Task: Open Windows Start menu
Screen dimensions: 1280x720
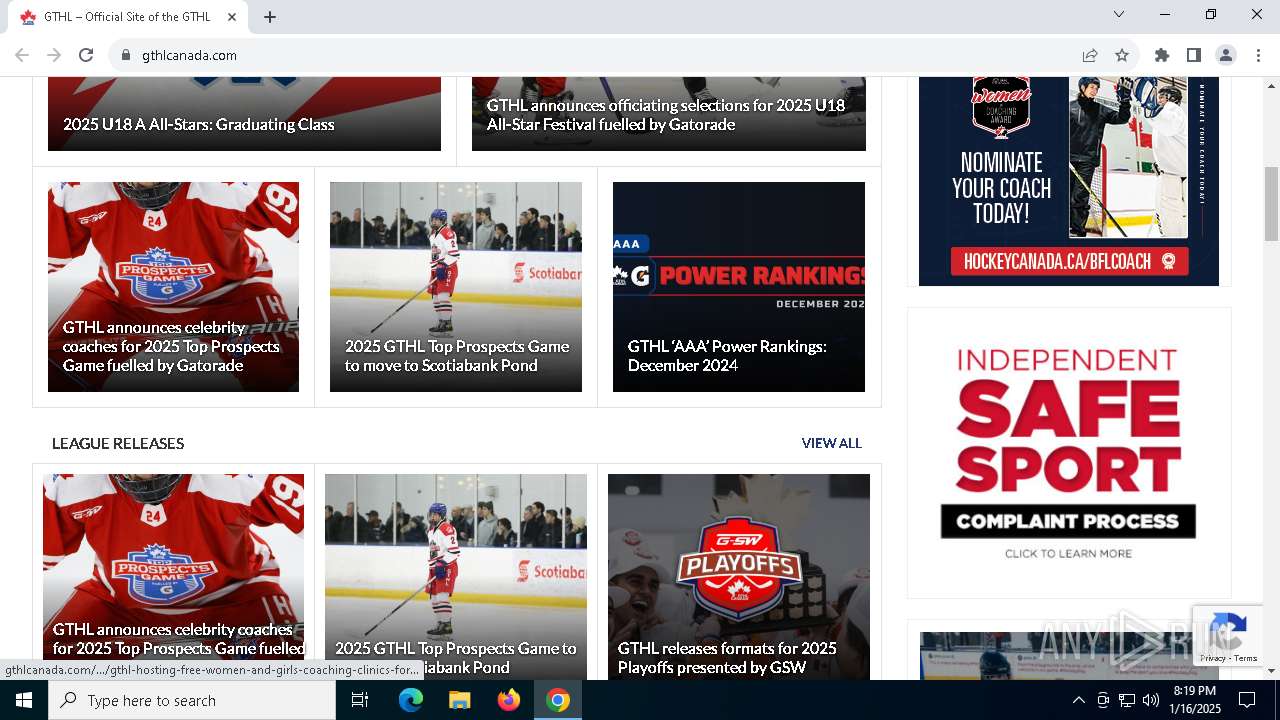Action: pos(24,700)
